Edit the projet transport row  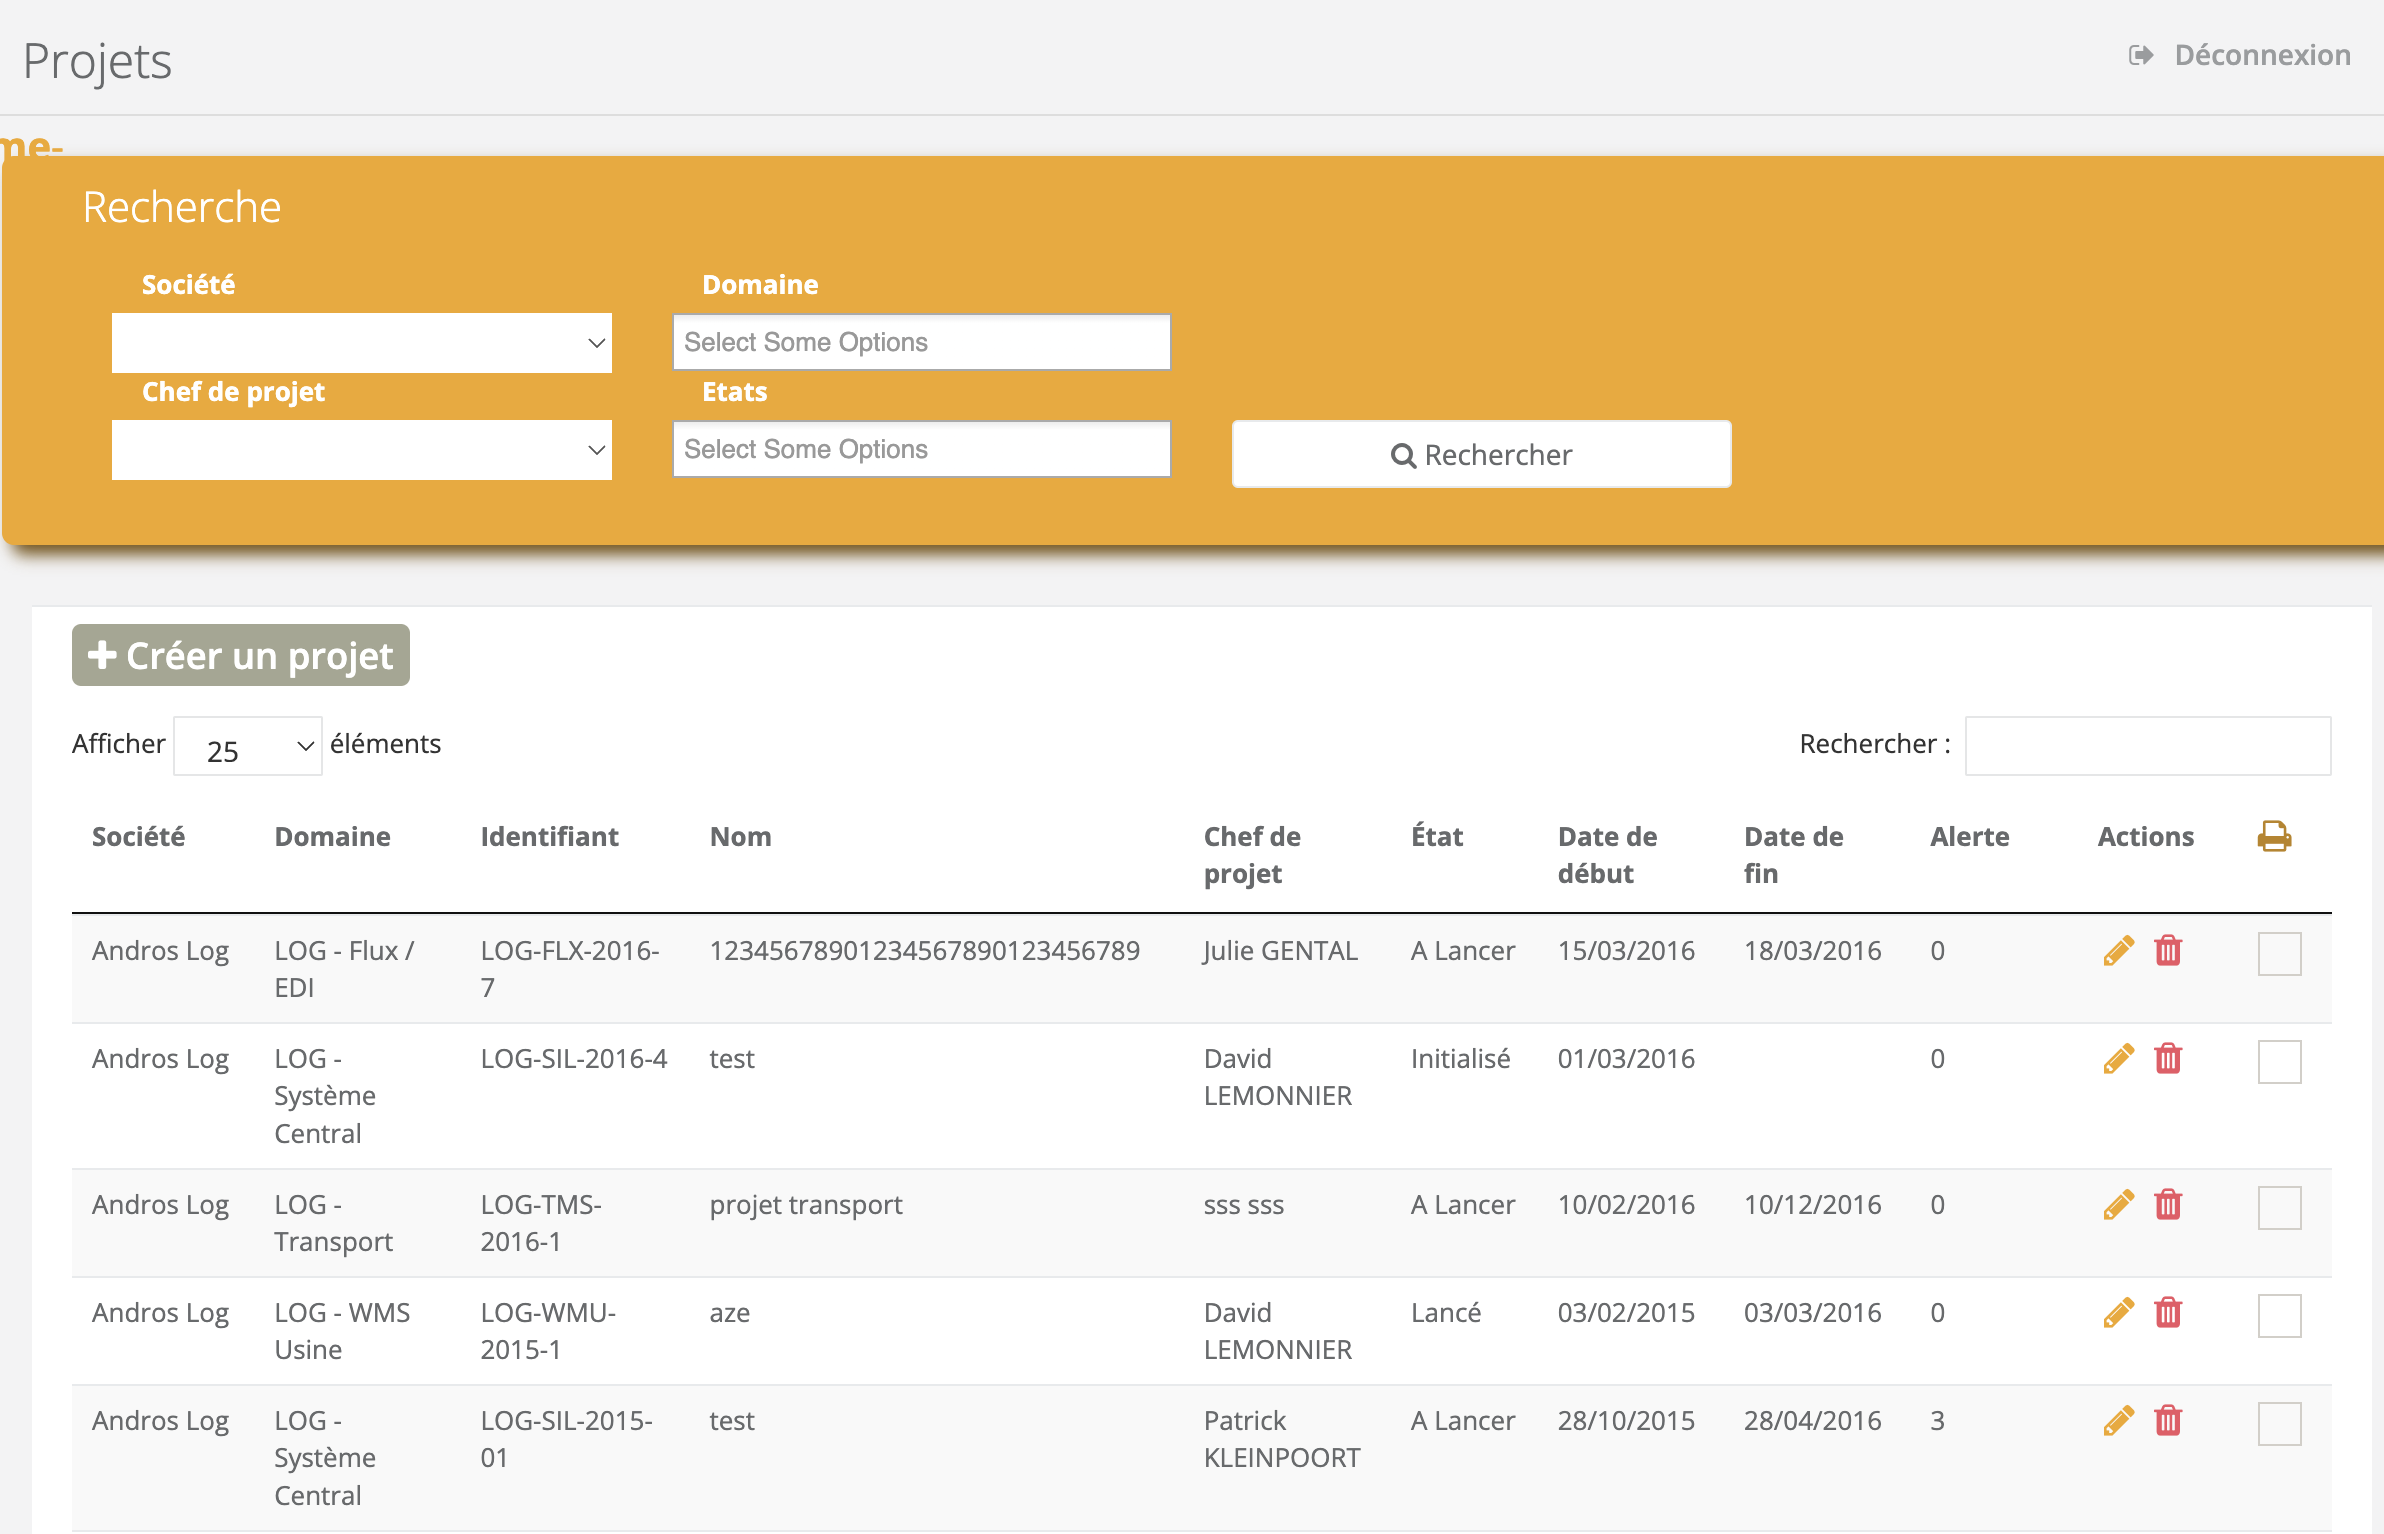click(x=2118, y=1205)
